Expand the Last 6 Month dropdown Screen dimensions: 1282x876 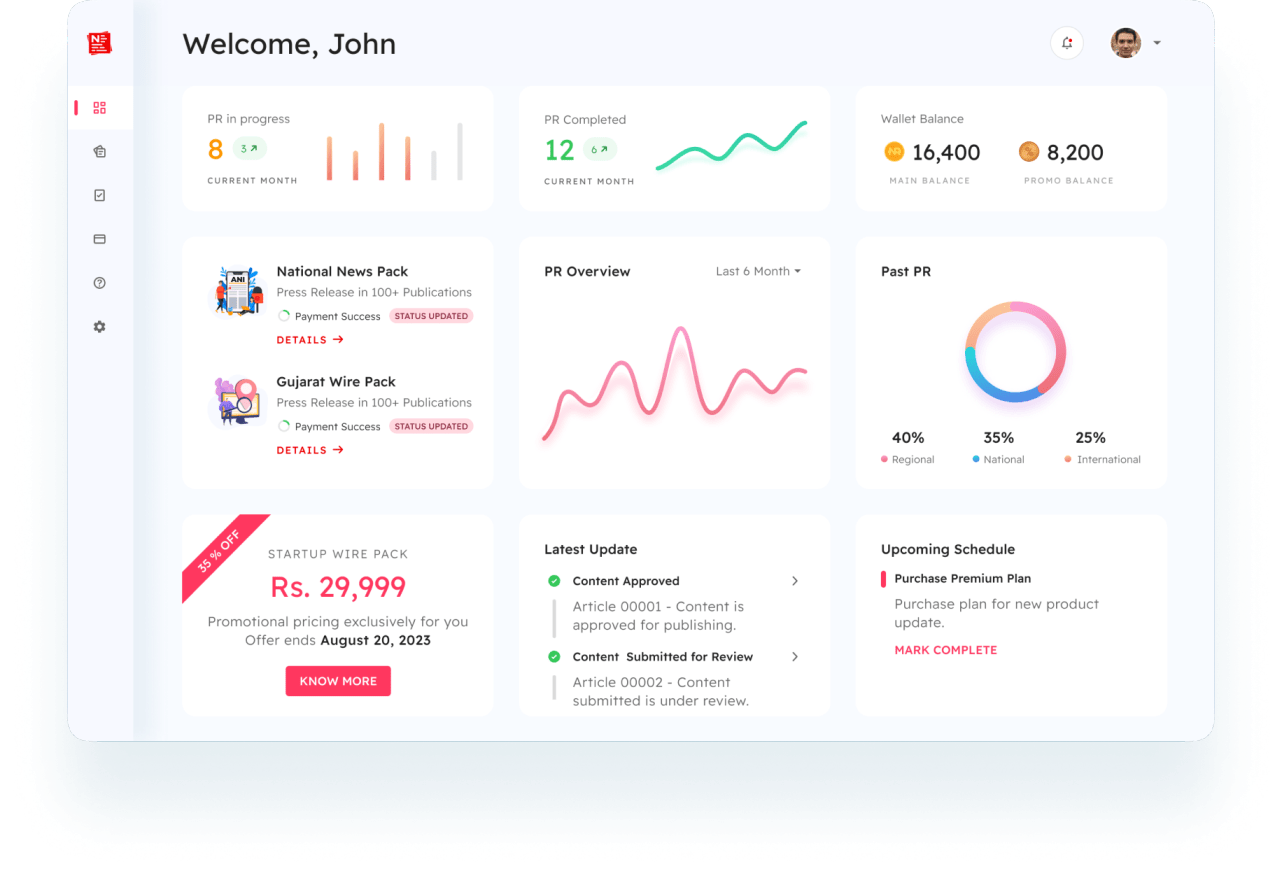pos(758,271)
